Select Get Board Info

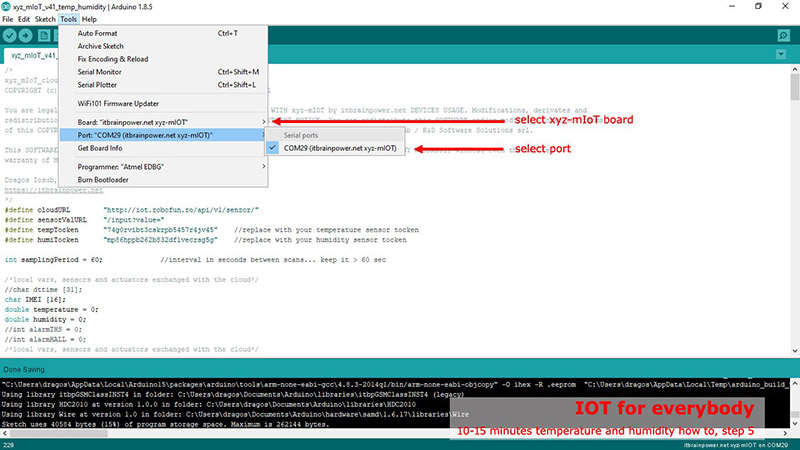tap(163, 148)
